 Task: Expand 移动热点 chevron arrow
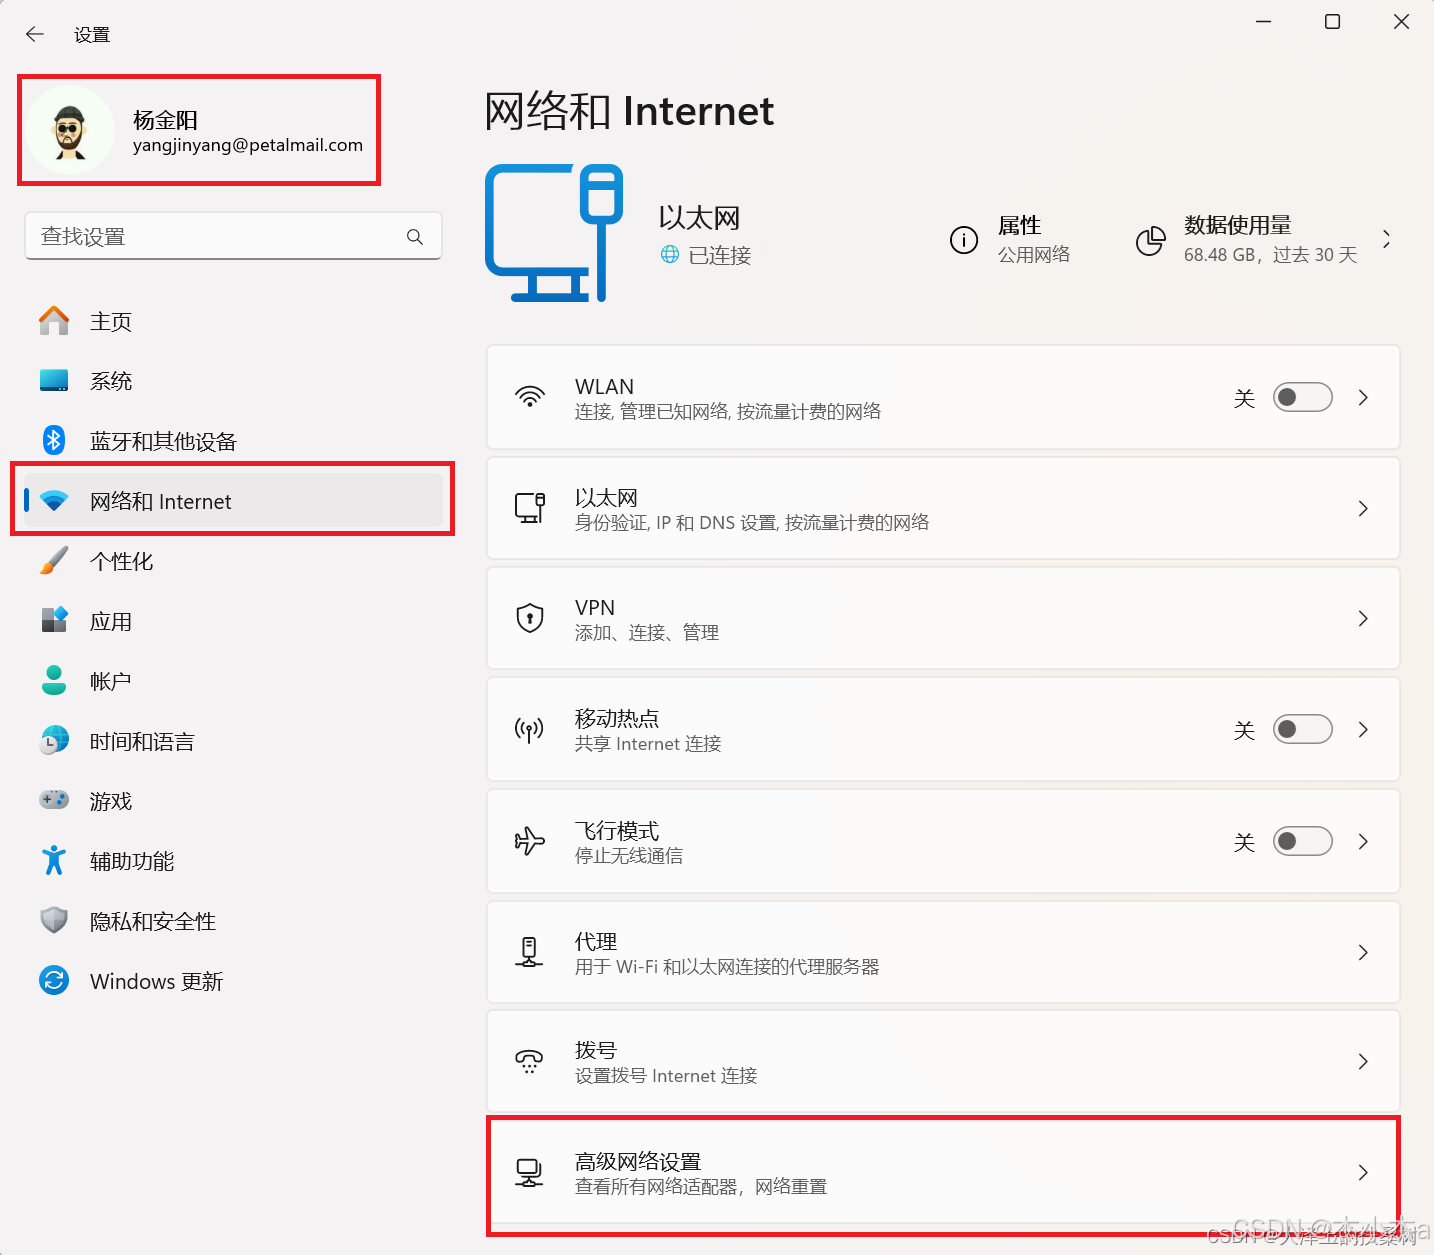1363,729
